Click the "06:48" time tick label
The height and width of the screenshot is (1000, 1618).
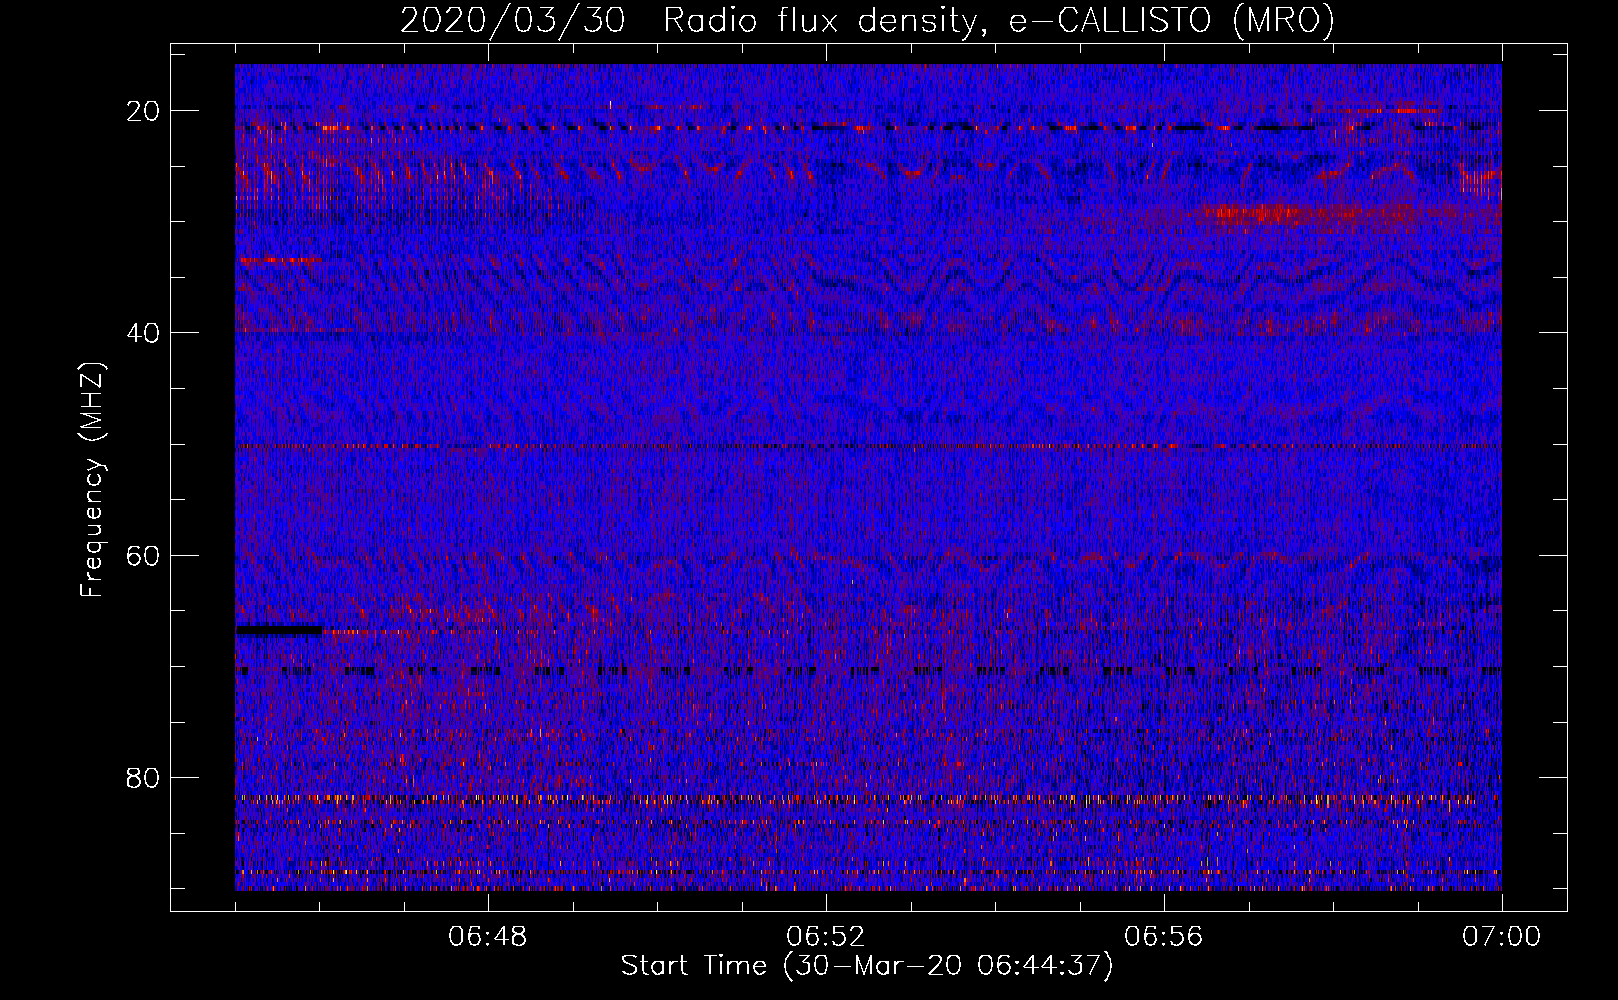488,937
